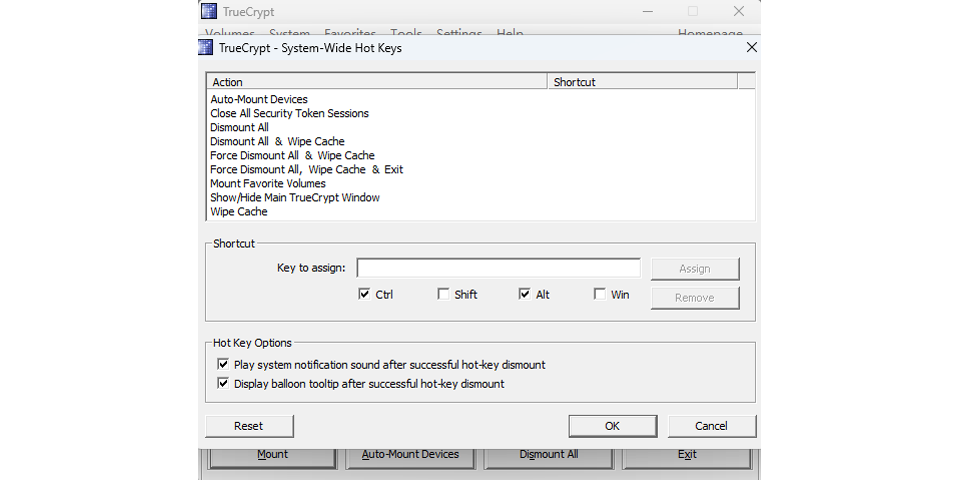The height and width of the screenshot is (480, 960).
Task: Enable the Win modifier checkbox
Action: pos(599,294)
